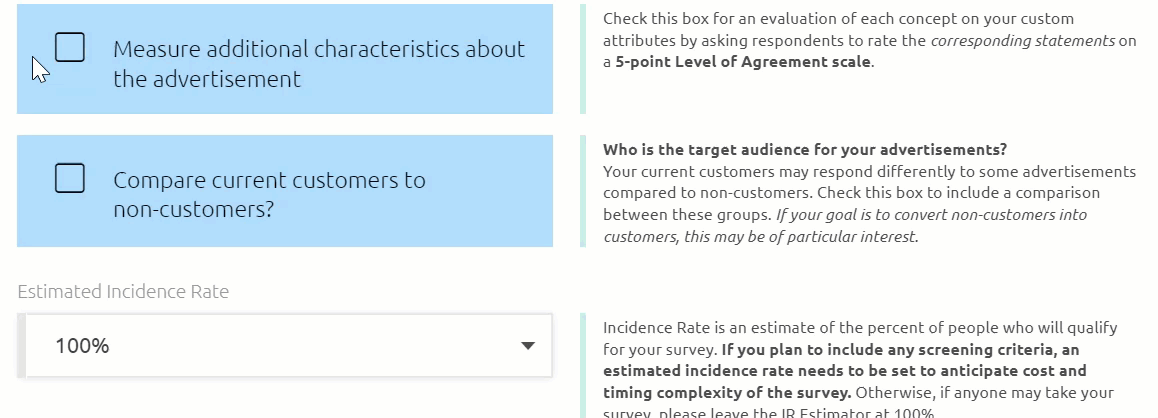Screen dimensions: 1158x418
Task: Click the gray left edge of the rate dropdown
Action: (x=21, y=346)
